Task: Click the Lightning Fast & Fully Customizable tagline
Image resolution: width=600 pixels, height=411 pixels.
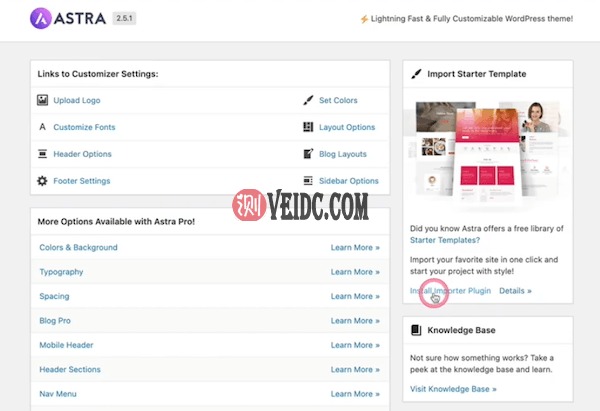Action: click(x=472, y=19)
